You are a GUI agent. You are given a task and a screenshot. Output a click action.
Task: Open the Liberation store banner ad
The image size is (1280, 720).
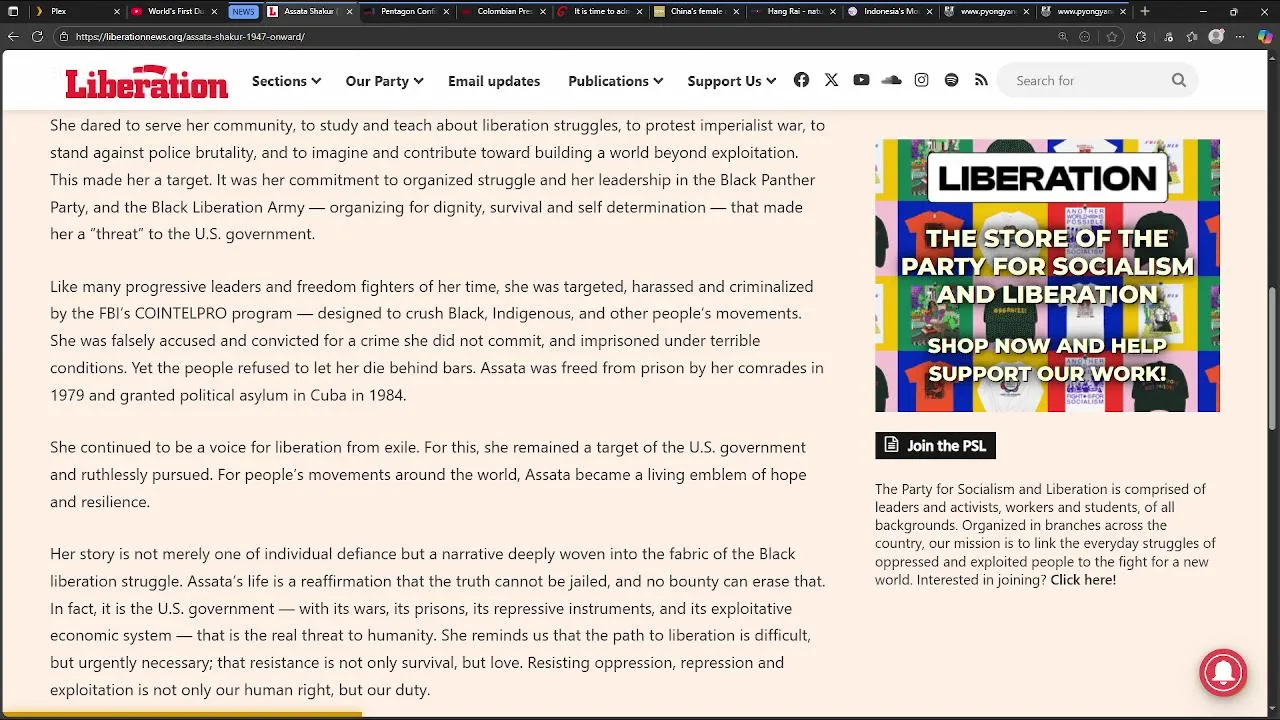[x=1047, y=275]
